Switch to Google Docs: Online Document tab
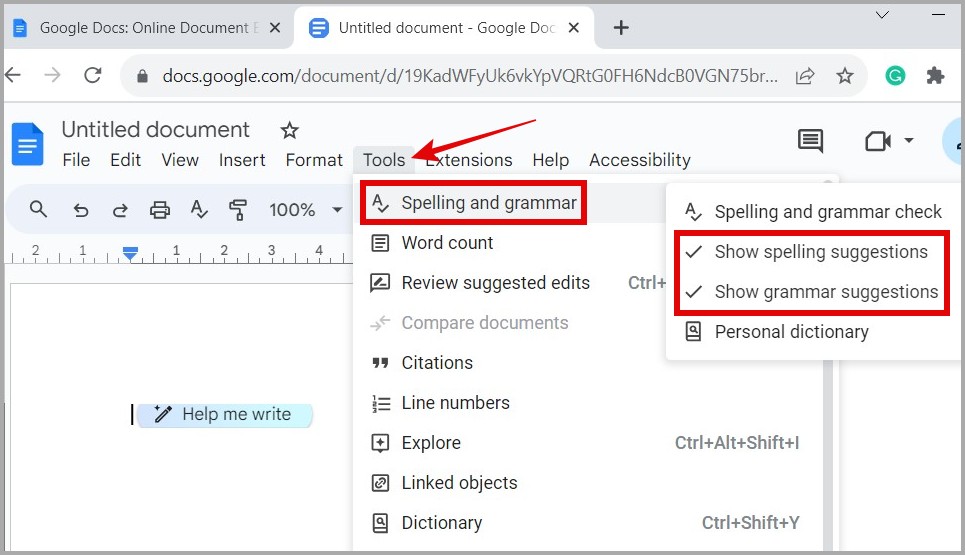The width and height of the screenshot is (965, 555). [x=148, y=28]
